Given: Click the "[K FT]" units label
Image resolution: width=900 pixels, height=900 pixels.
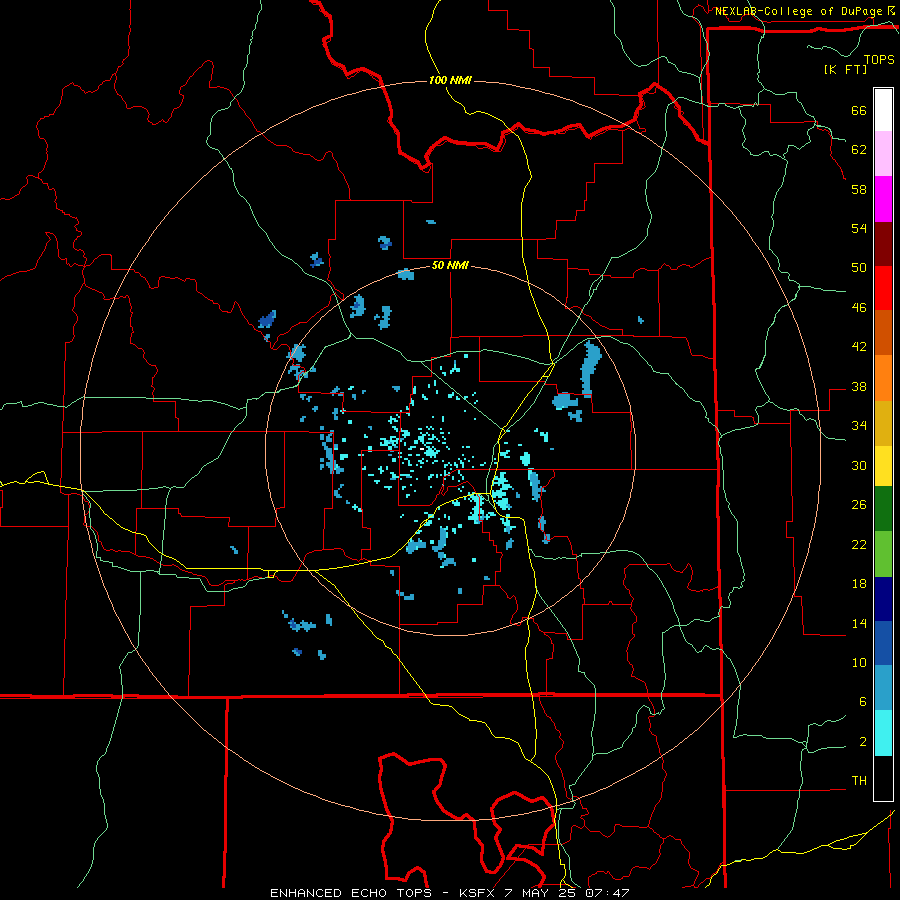Looking at the screenshot, I should coord(845,69).
